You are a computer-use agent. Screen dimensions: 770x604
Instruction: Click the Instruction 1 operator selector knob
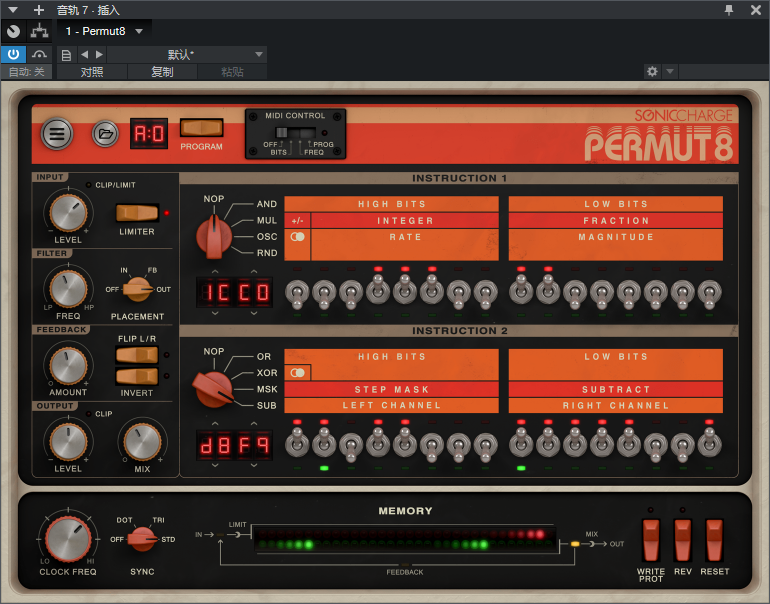(x=214, y=237)
